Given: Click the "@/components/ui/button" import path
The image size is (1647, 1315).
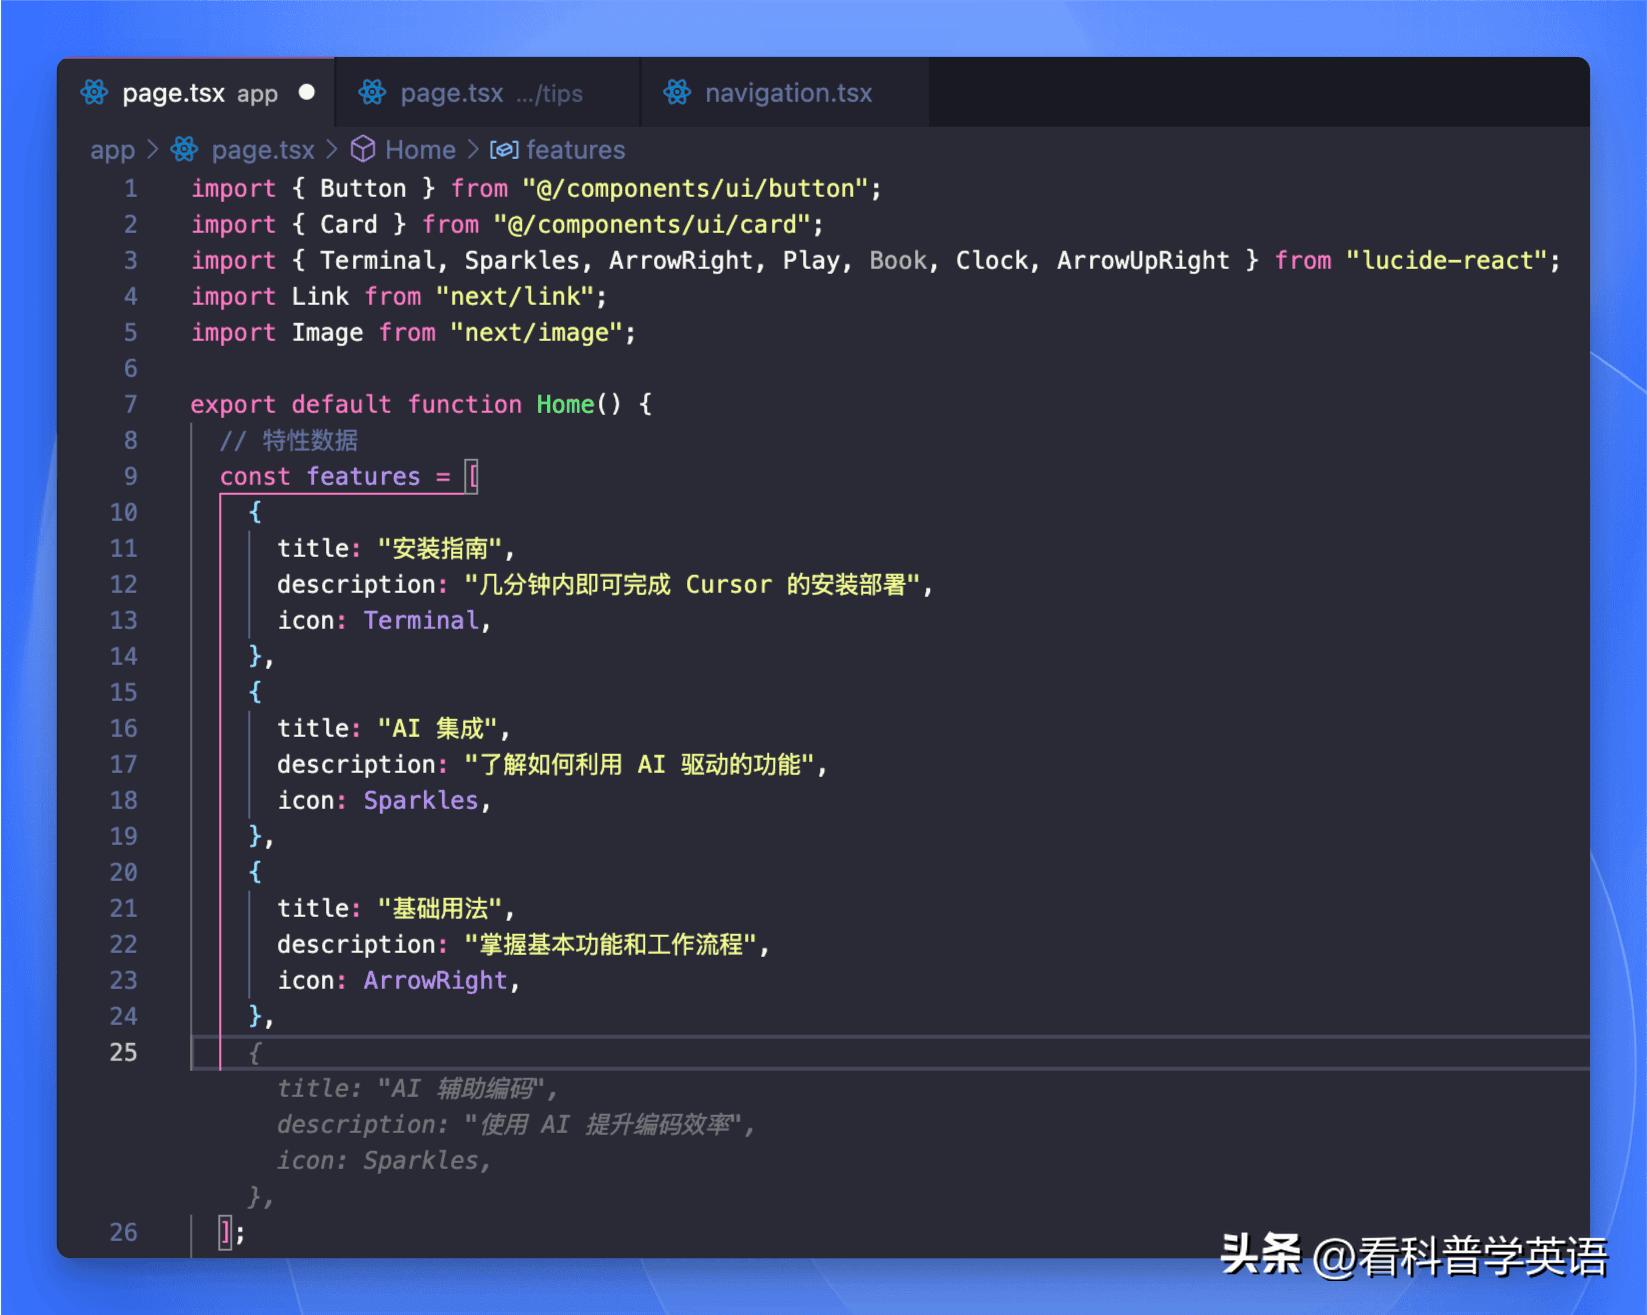Looking at the screenshot, I should [x=695, y=189].
